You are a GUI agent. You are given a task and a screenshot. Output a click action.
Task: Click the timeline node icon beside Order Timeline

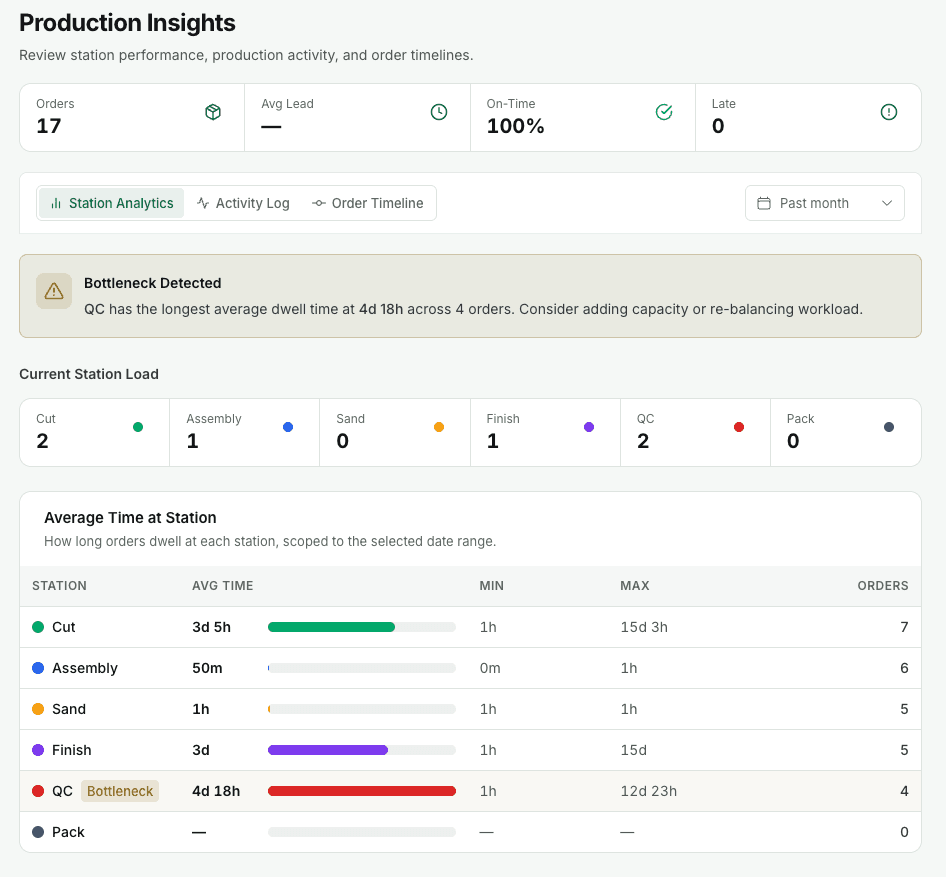click(319, 203)
